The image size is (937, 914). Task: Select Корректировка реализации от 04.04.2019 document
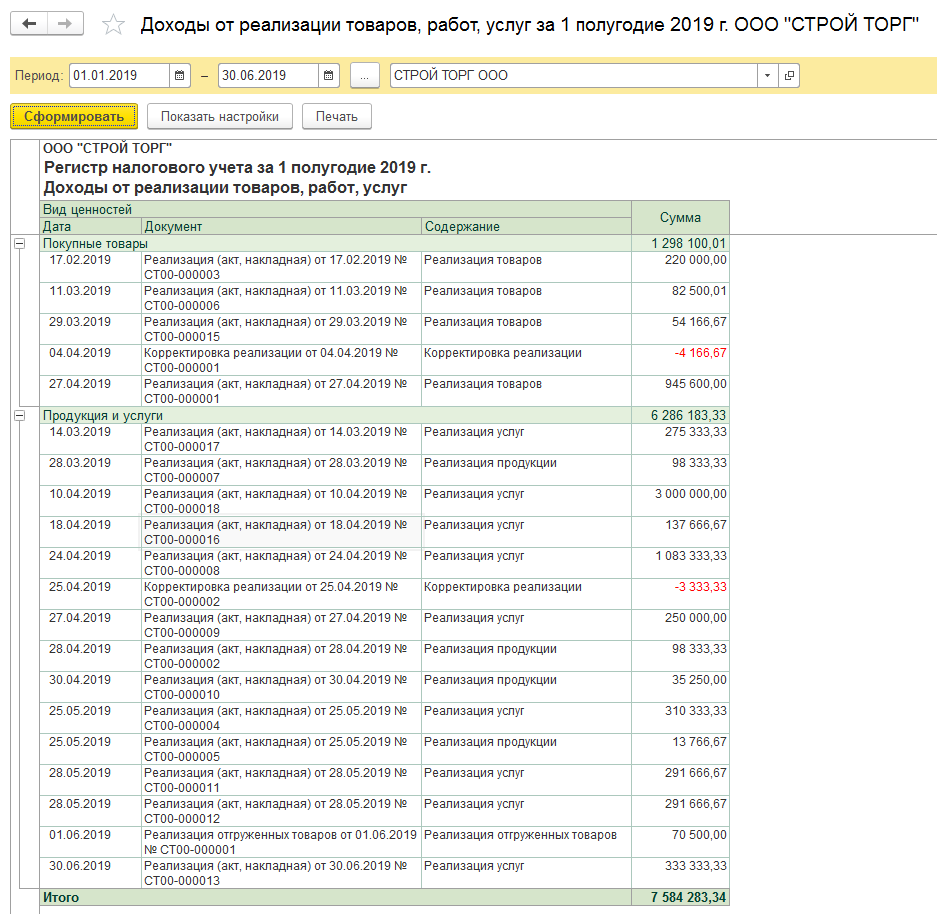(281, 360)
